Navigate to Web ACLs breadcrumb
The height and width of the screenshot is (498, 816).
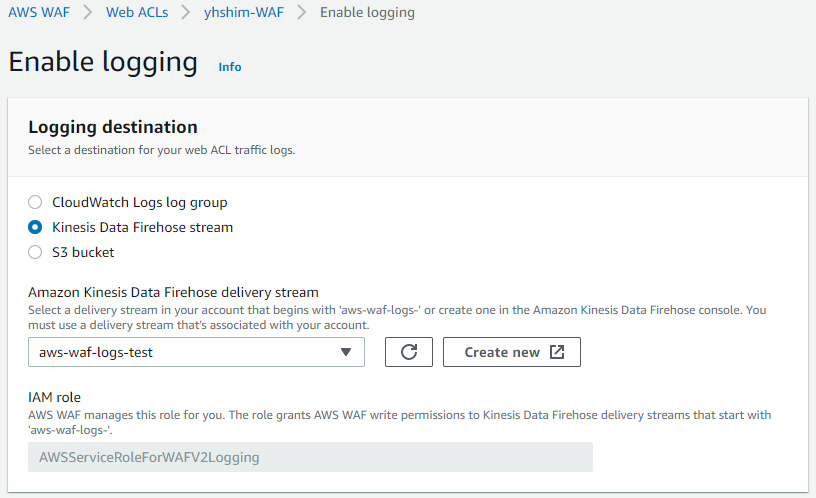pos(137,12)
